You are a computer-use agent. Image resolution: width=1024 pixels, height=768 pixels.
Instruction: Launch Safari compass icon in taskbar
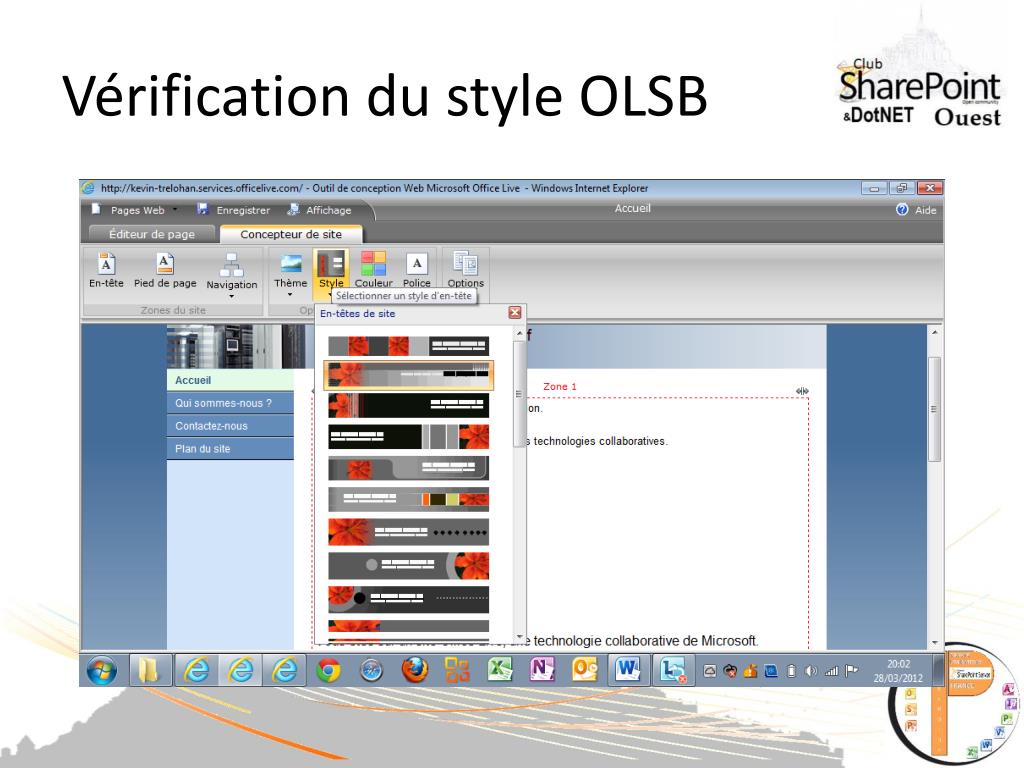pyautogui.click(x=372, y=670)
